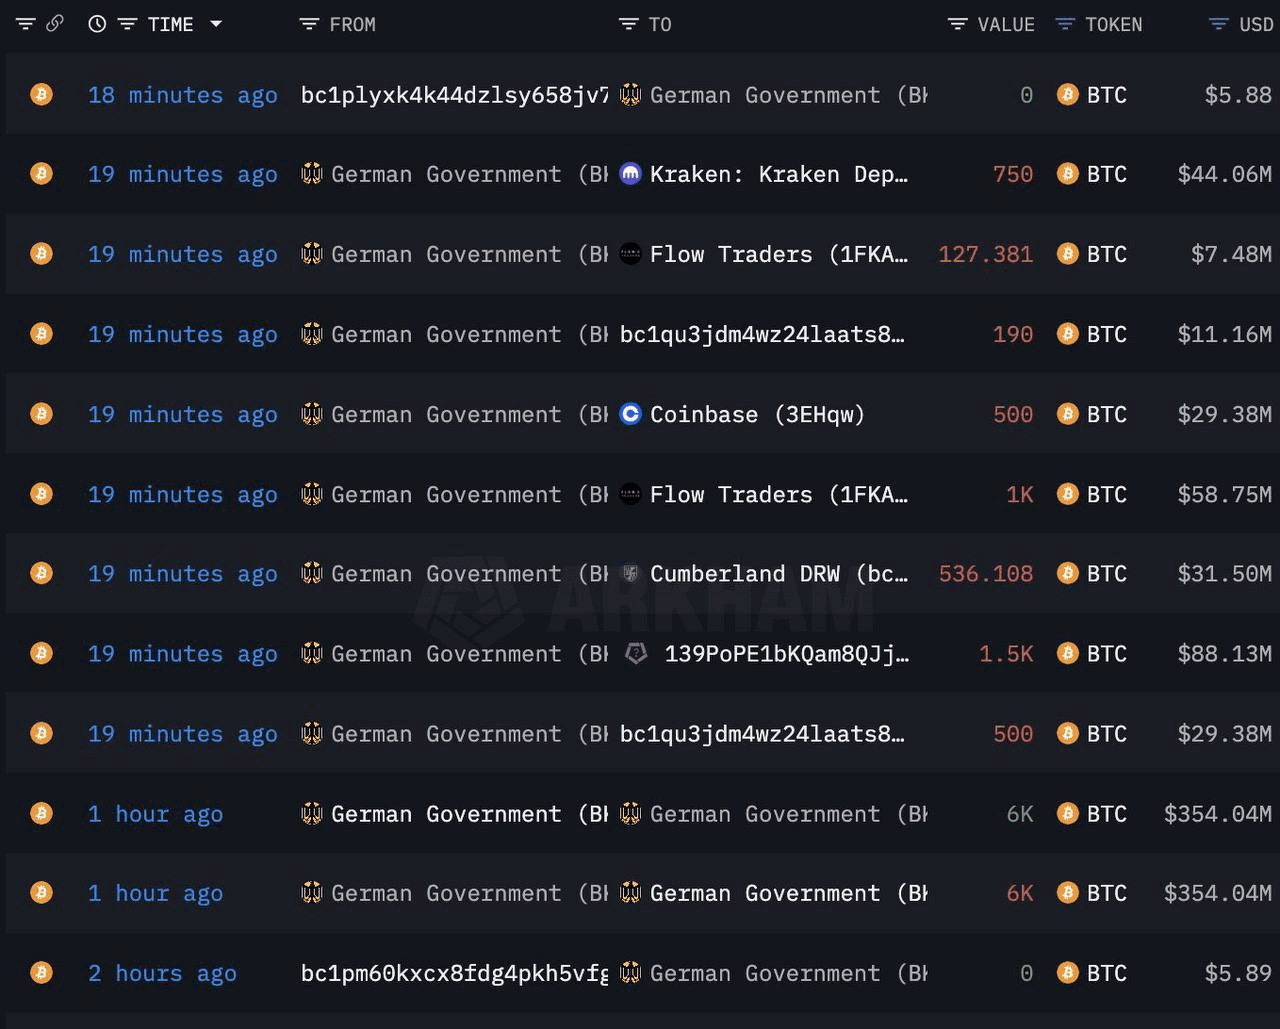Viewport: 1280px width, 1029px height.
Task: Click the 139PoPE1bKQam8QJj address icon
Action: click(x=636, y=654)
